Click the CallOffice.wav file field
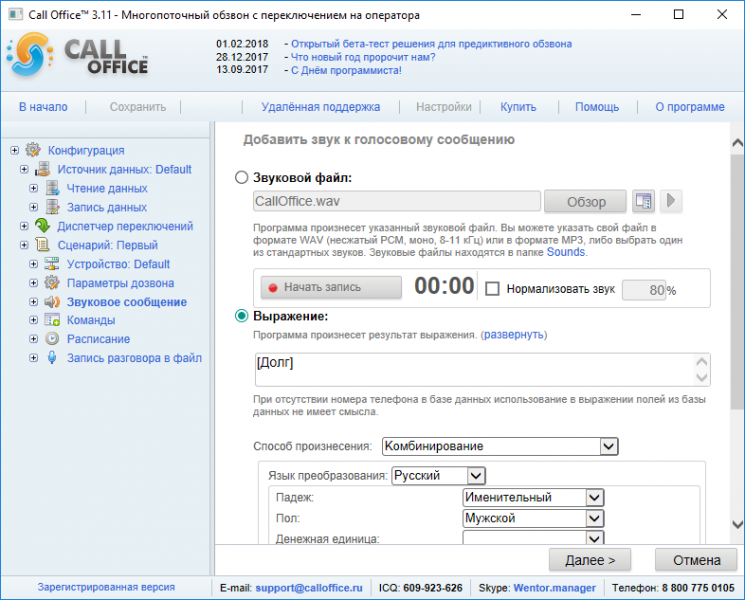745x600 pixels. pyautogui.click(x=397, y=201)
